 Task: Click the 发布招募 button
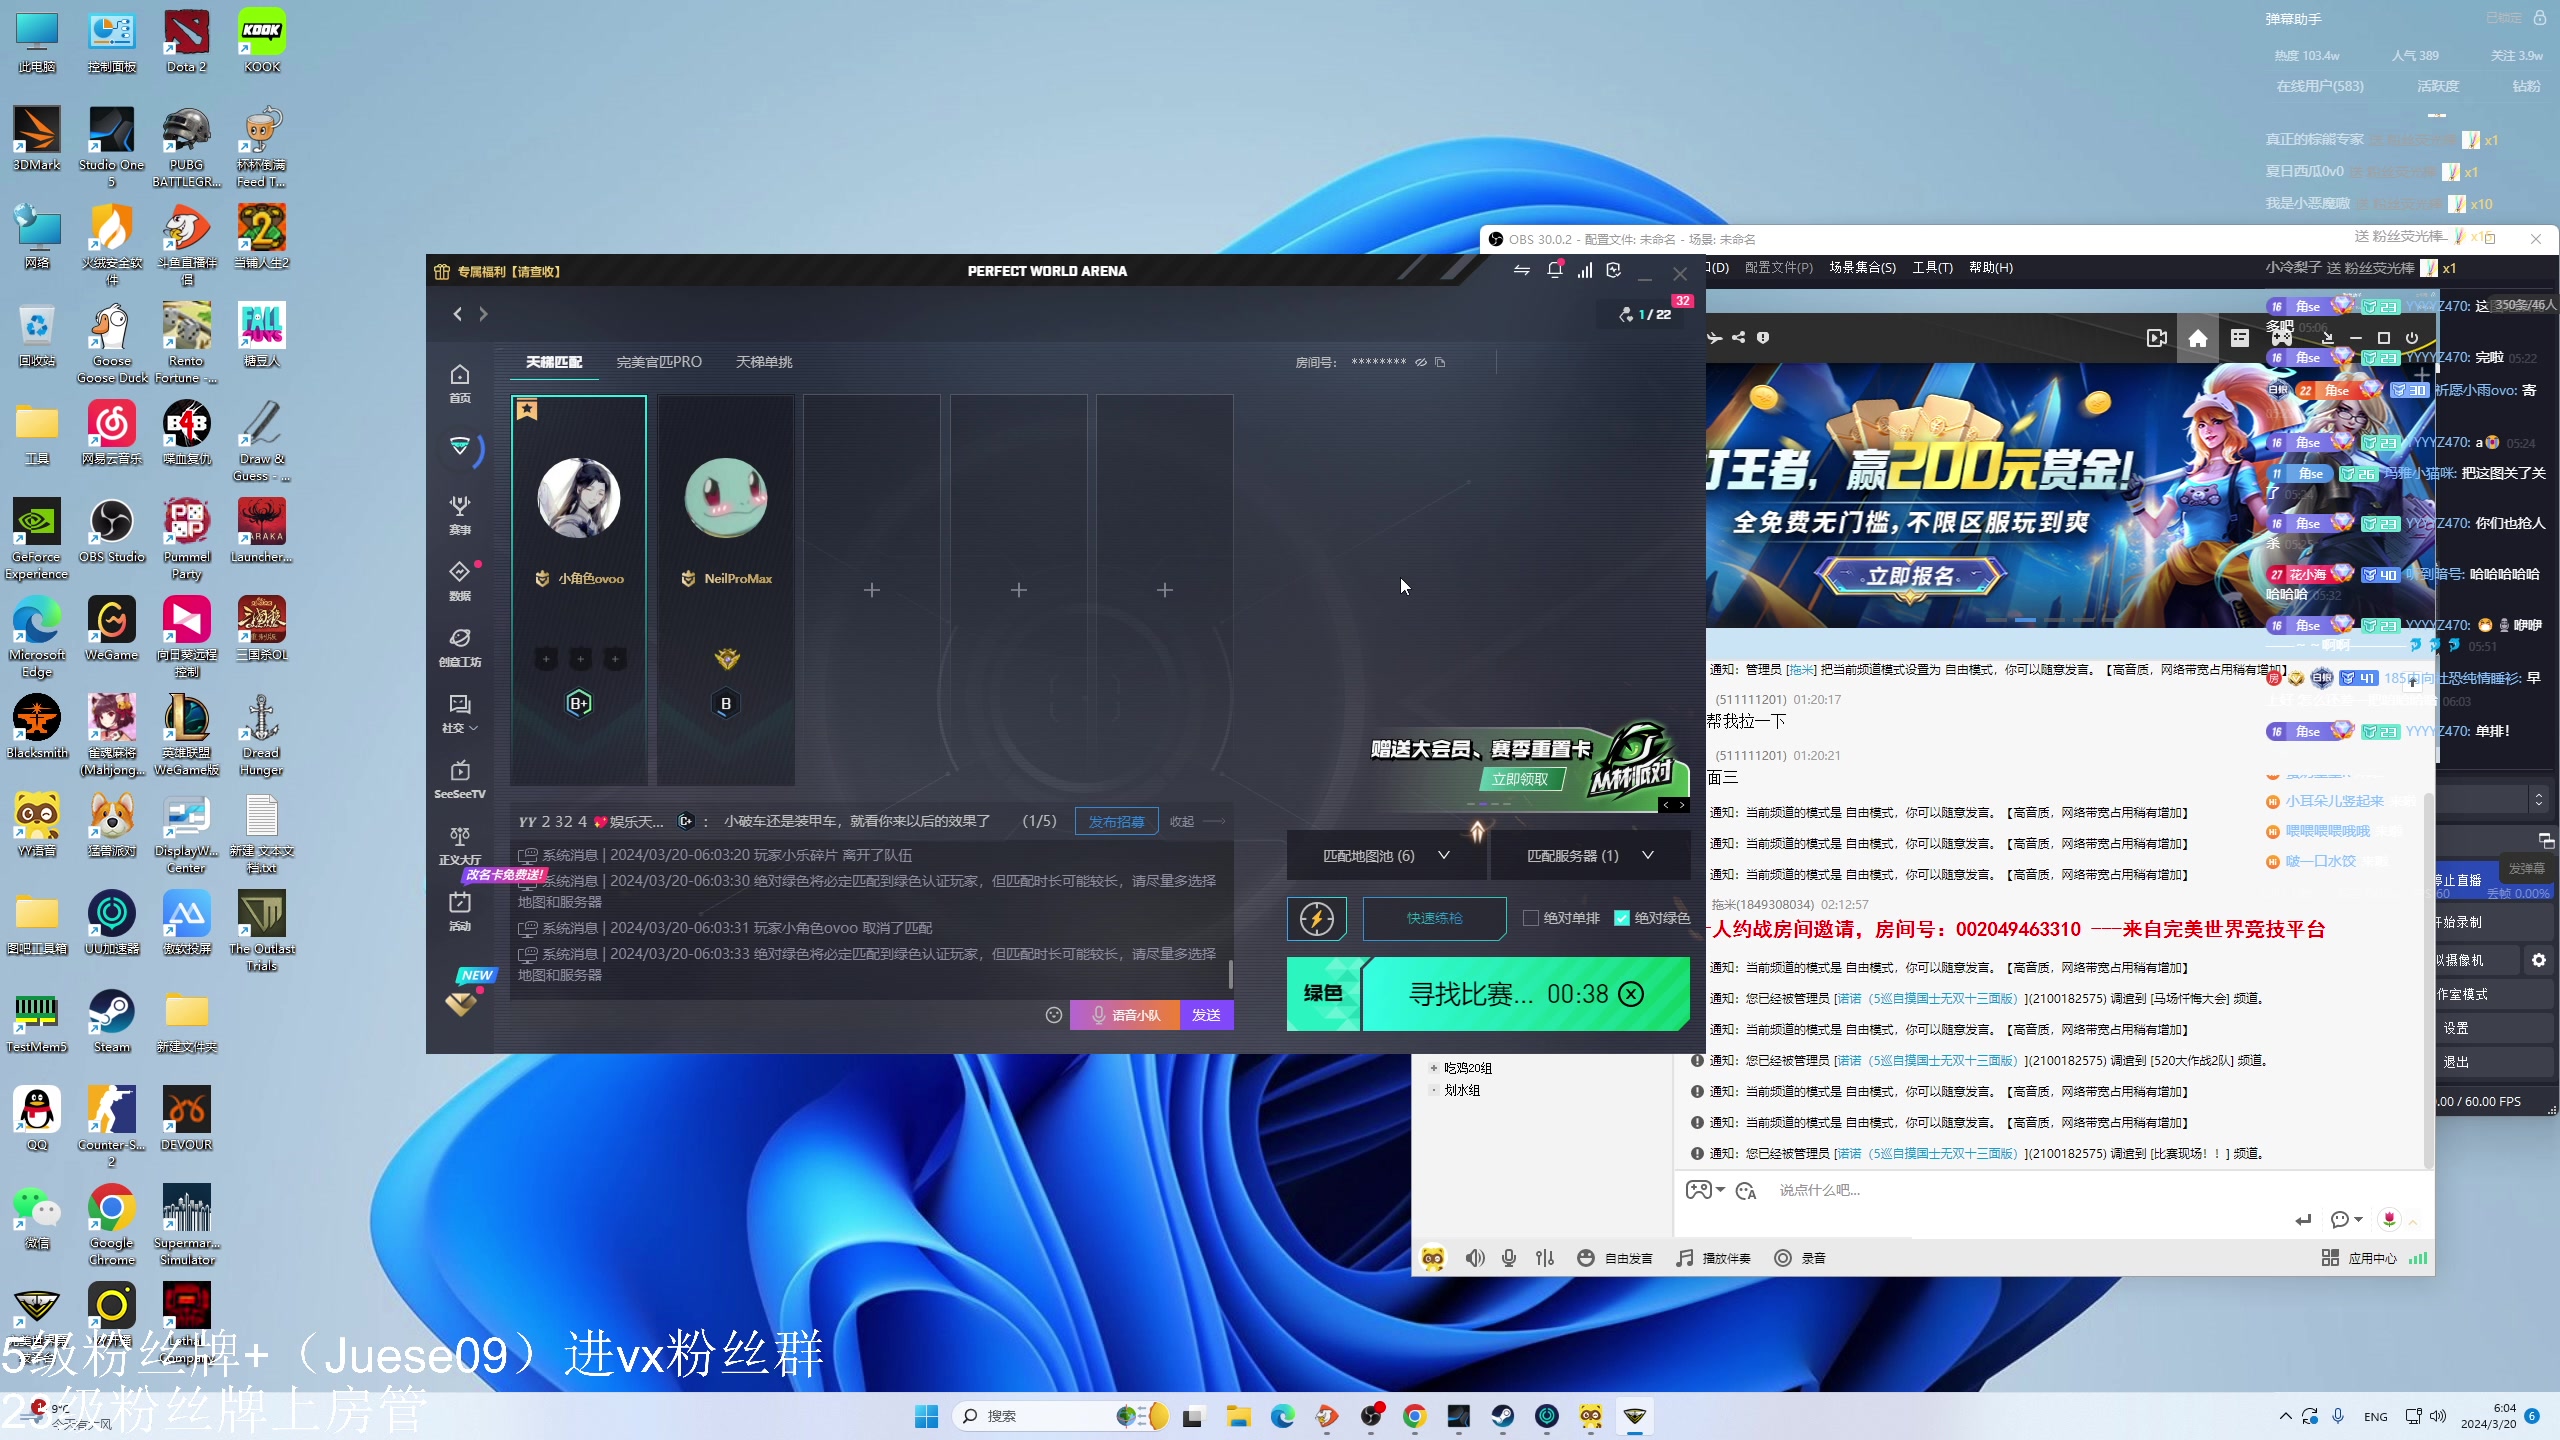tap(1116, 821)
